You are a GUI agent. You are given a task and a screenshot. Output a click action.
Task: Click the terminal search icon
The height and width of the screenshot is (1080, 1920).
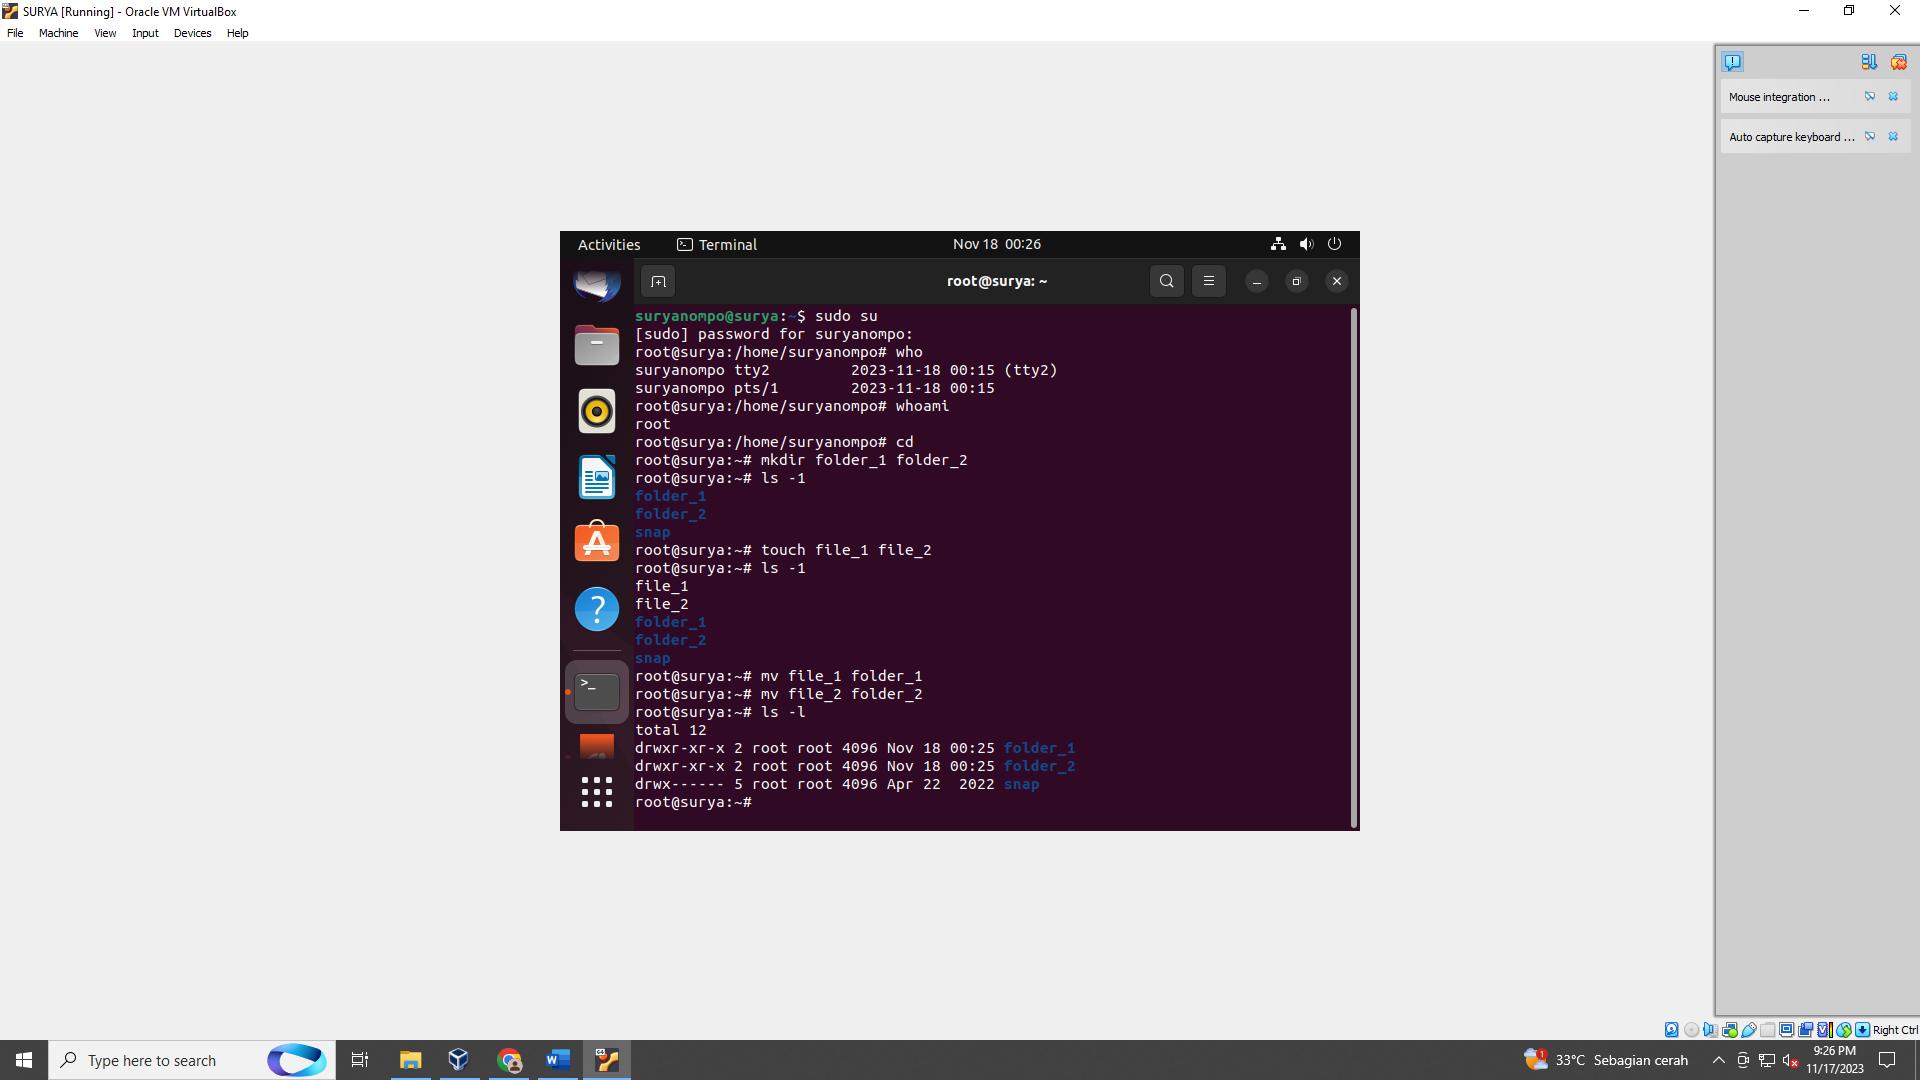click(x=1166, y=282)
